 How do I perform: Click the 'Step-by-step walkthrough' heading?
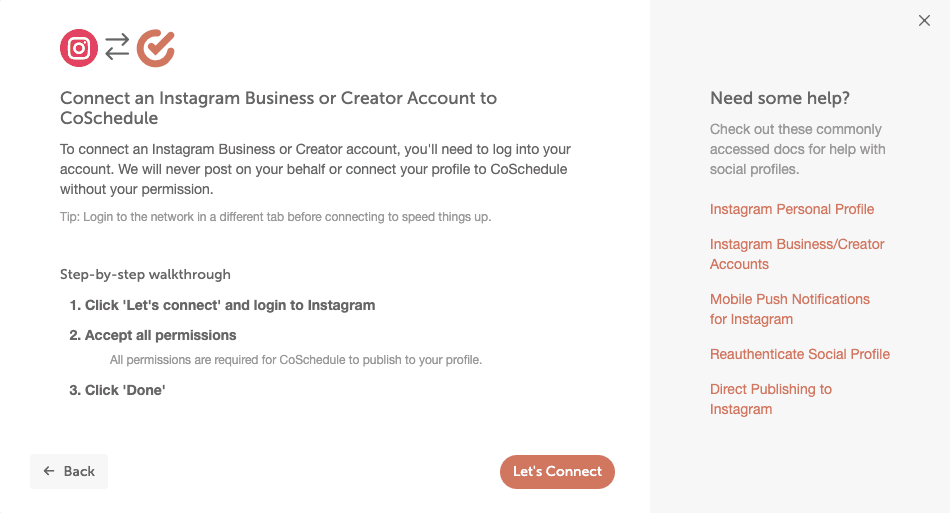tap(145, 274)
